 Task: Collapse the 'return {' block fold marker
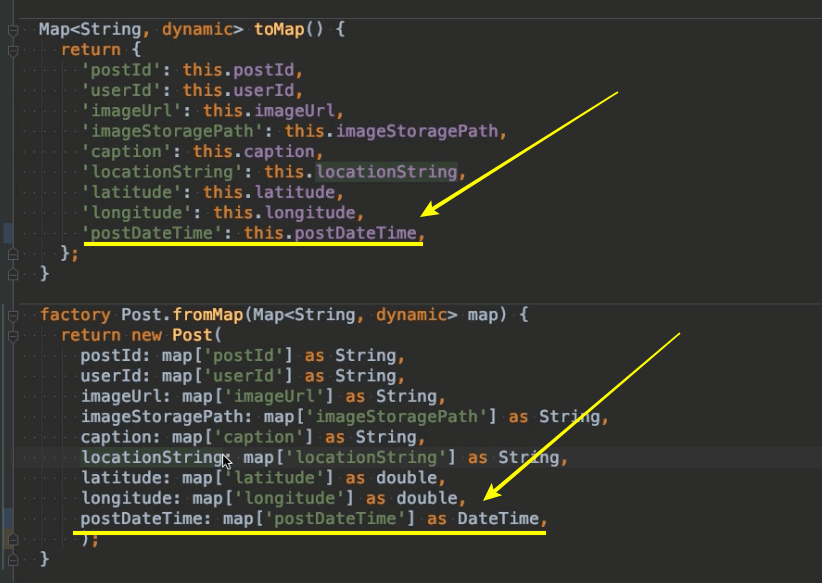click(x=13, y=50)
